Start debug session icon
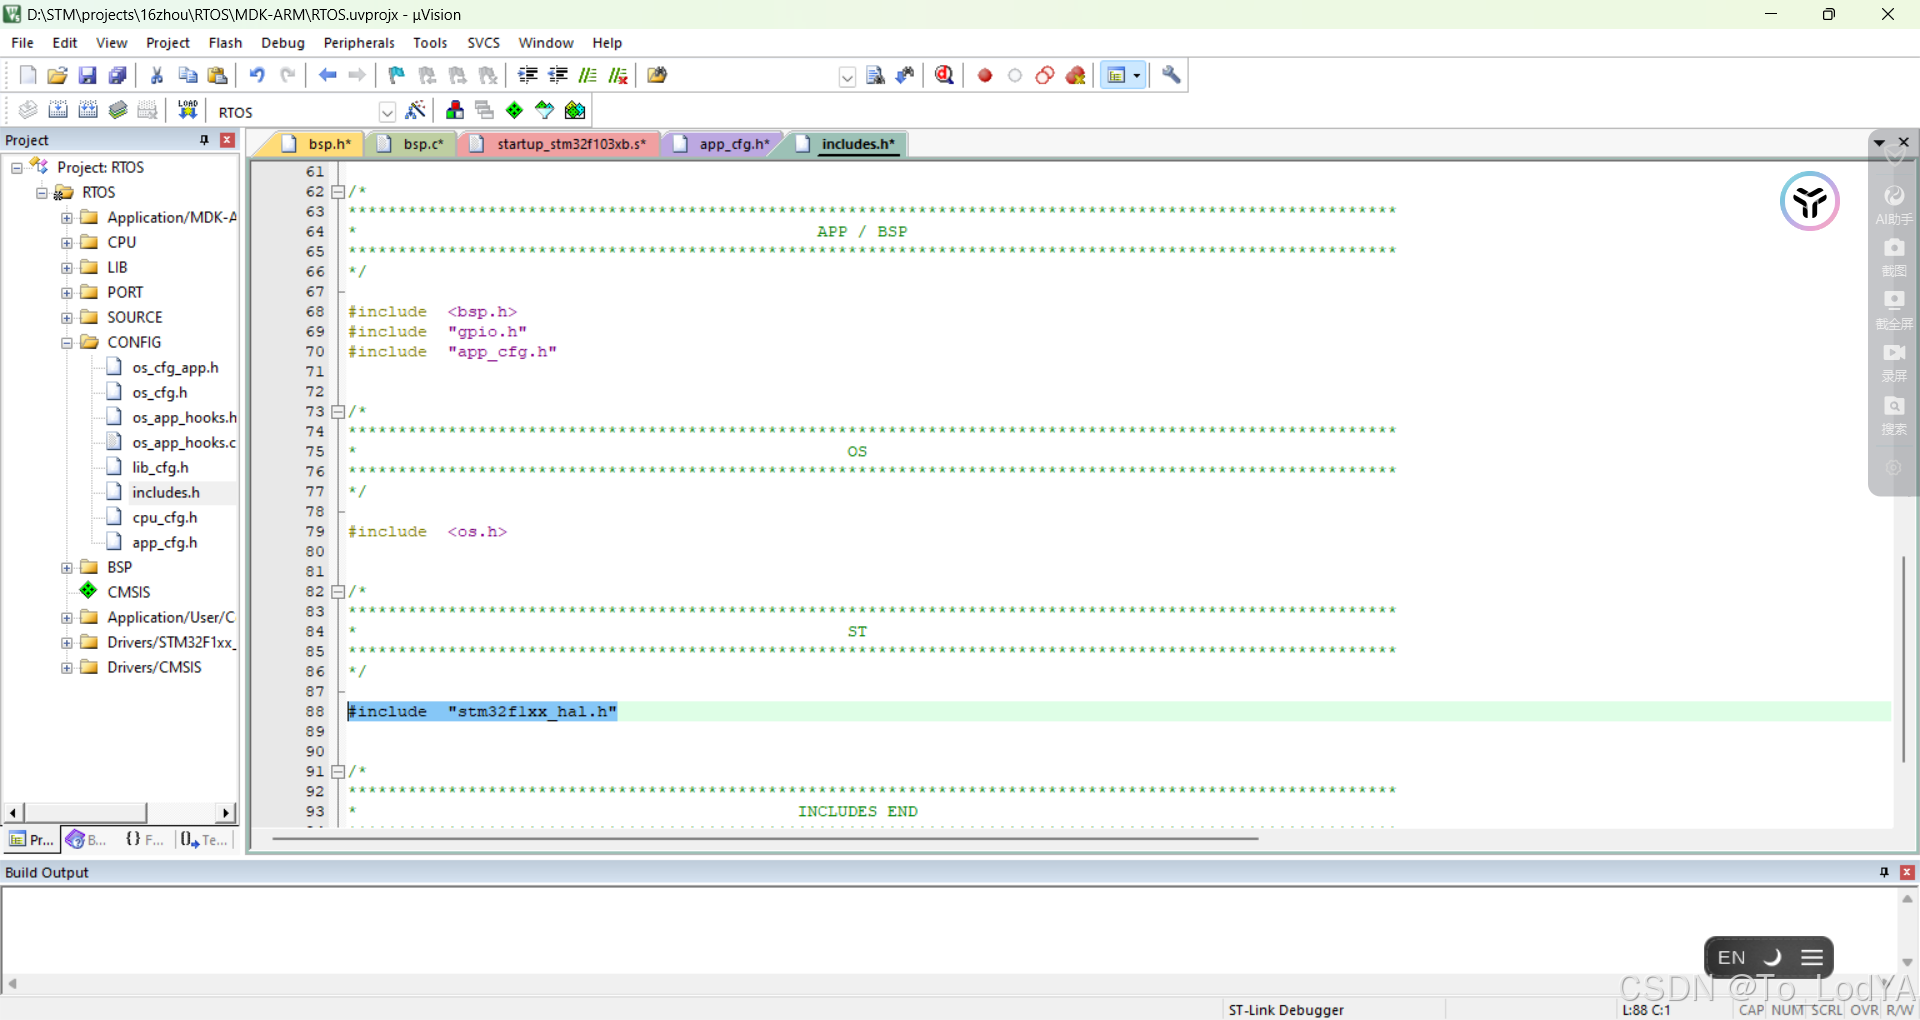 point(945,75)
